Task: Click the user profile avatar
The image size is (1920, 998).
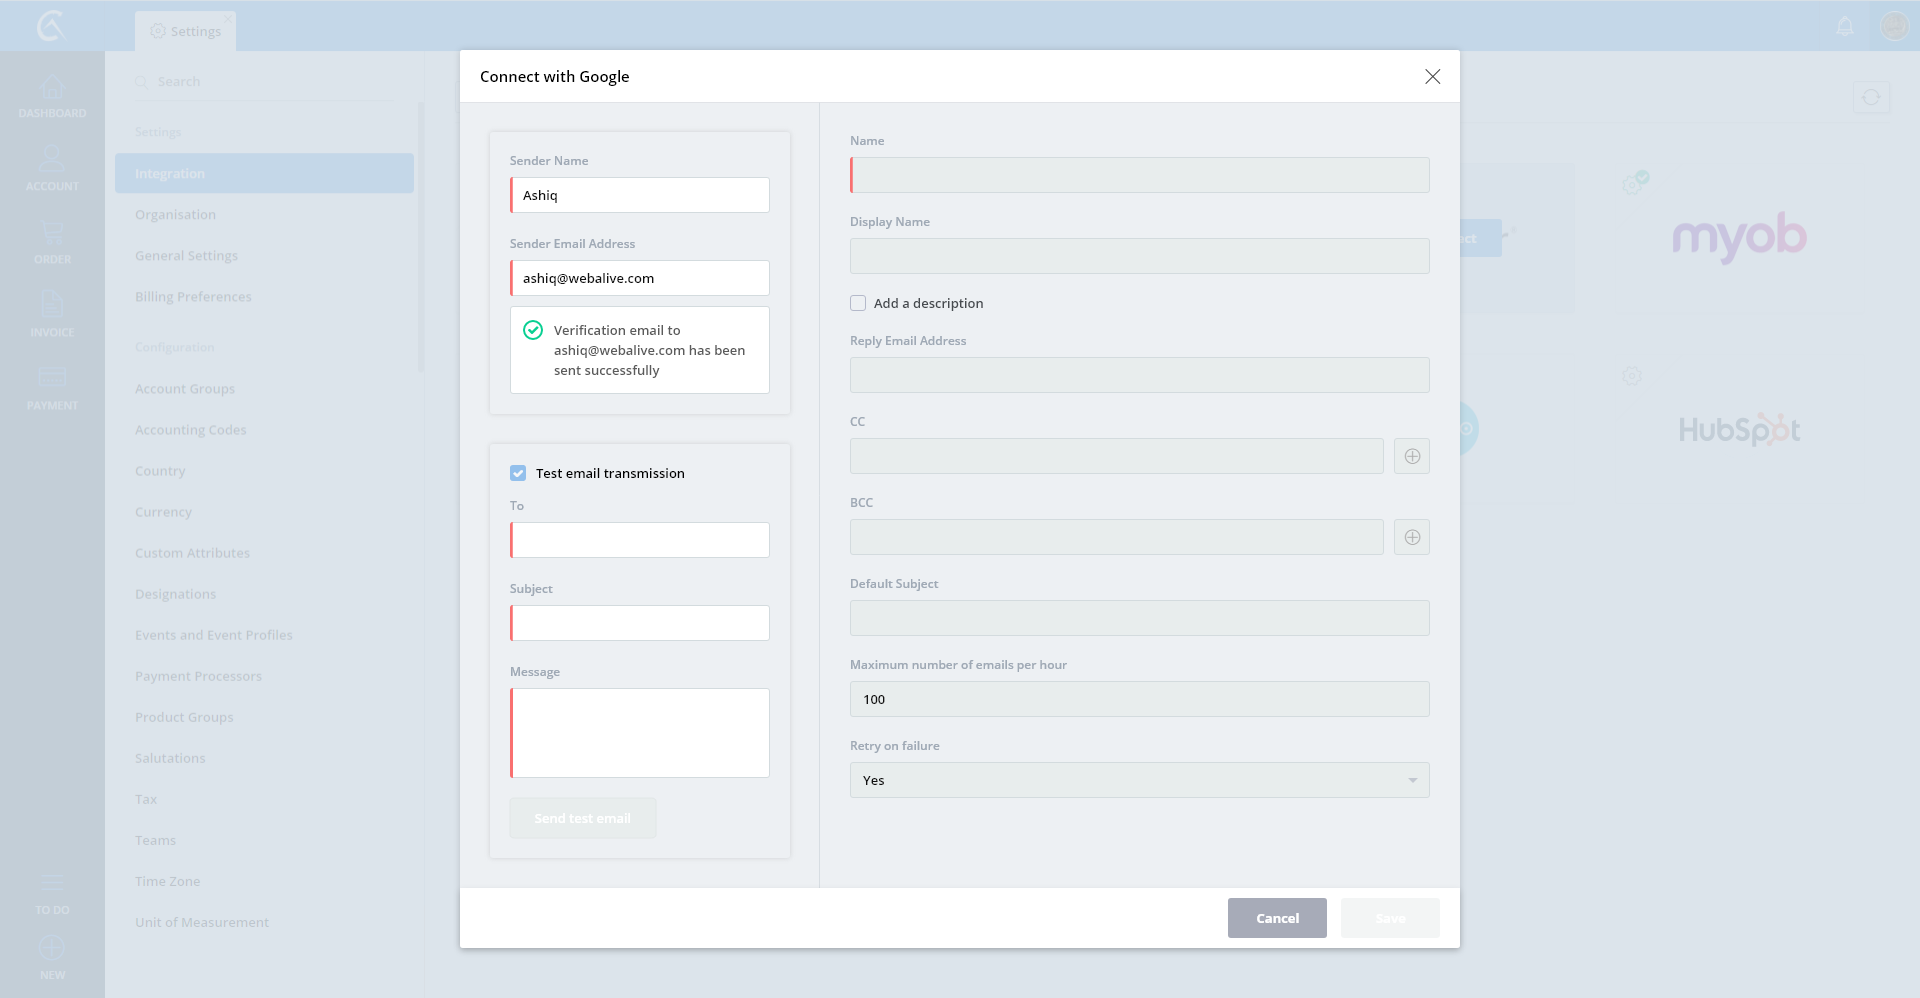Action: click(x=1894, y=26)
